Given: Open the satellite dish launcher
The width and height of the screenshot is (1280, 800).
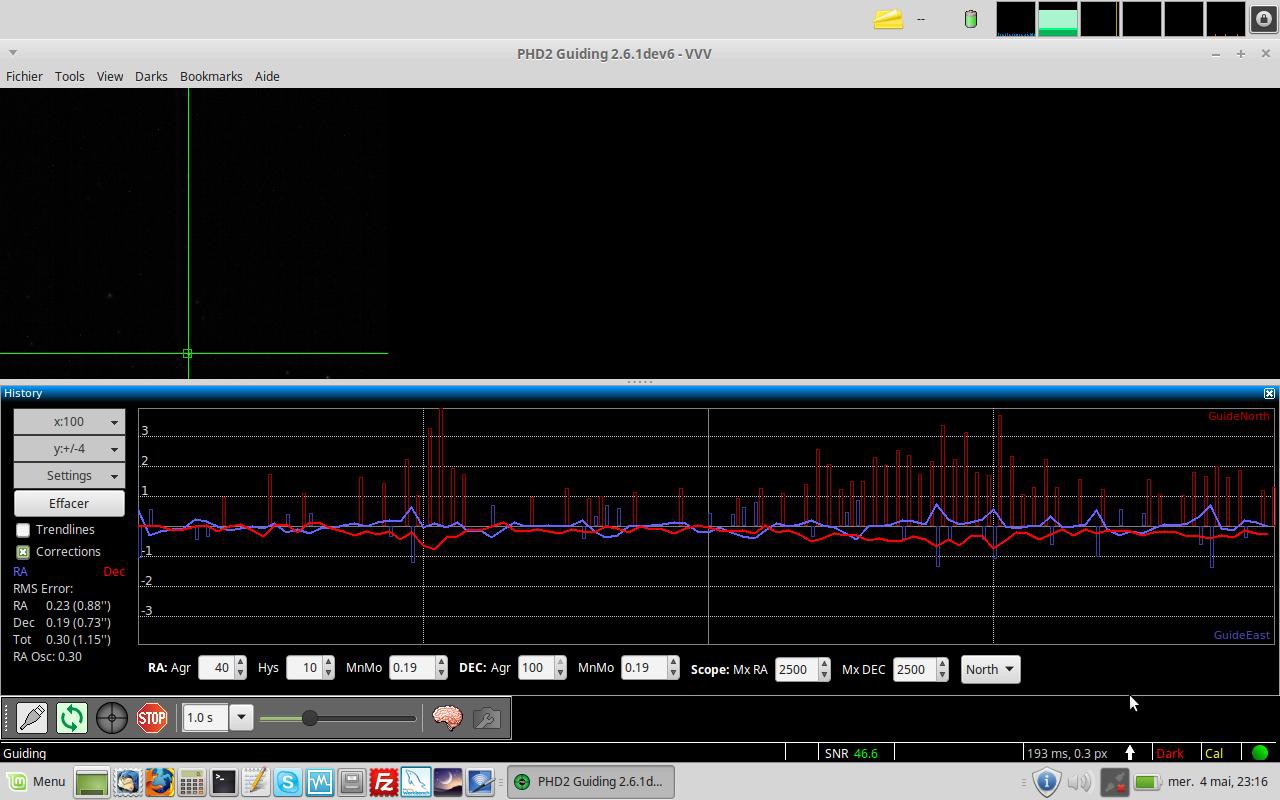Looking at the screenshot, I should [479, 782].
